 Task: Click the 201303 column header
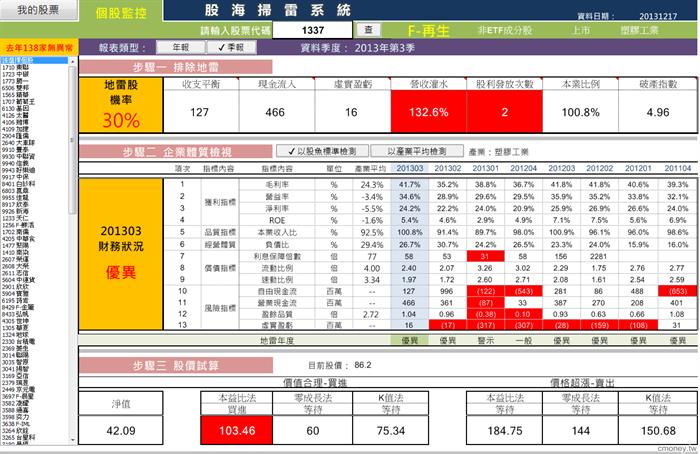(x=409, y=168)
